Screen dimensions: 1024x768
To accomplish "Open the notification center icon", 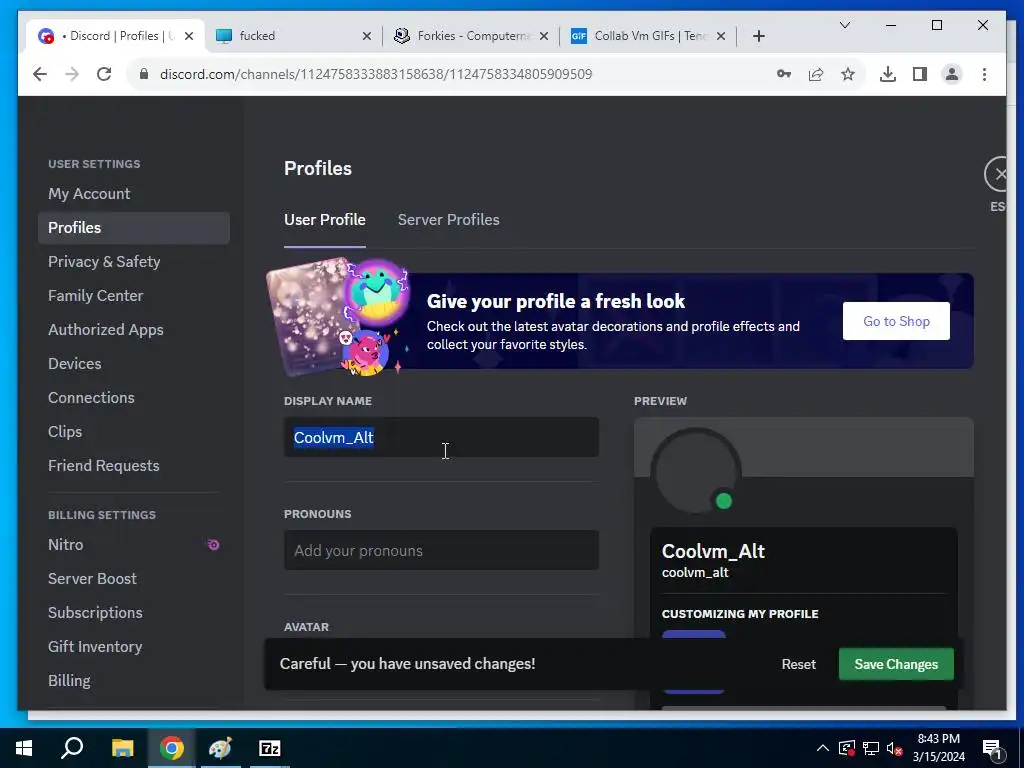I will pyautogui.click(x=992, y=749).
